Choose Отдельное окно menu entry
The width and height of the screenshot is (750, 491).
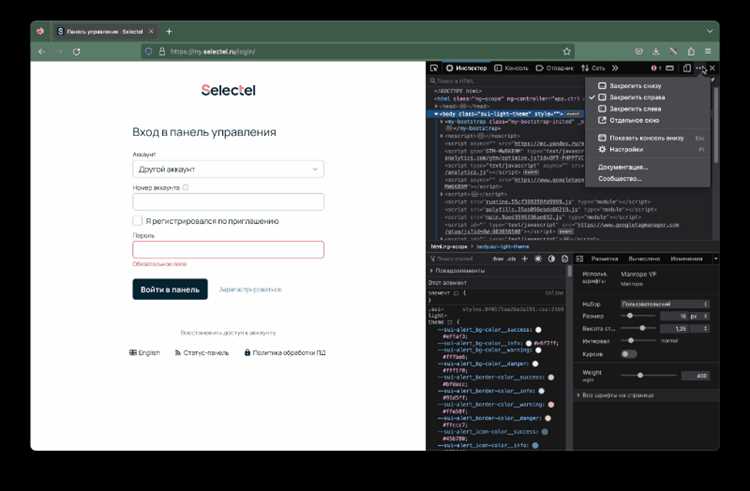click(x=648, y=120)
